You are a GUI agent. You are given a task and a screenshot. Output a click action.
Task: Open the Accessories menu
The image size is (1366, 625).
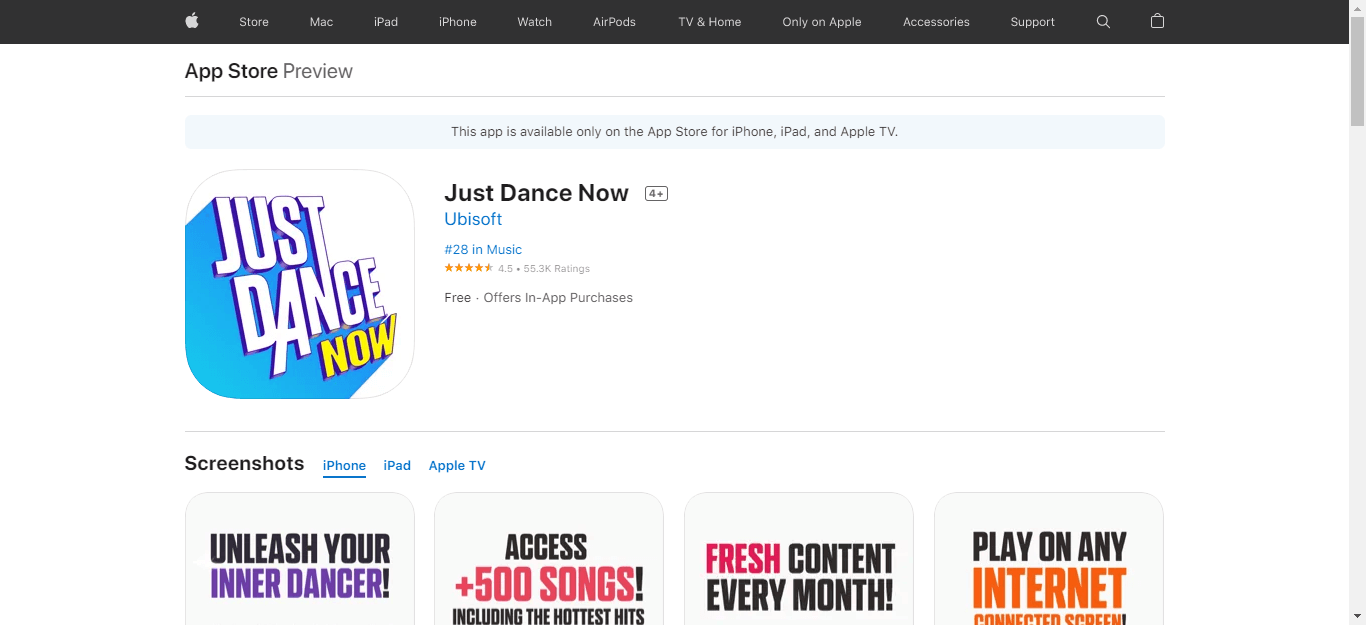pyautogui.click(x=936, y=22)
